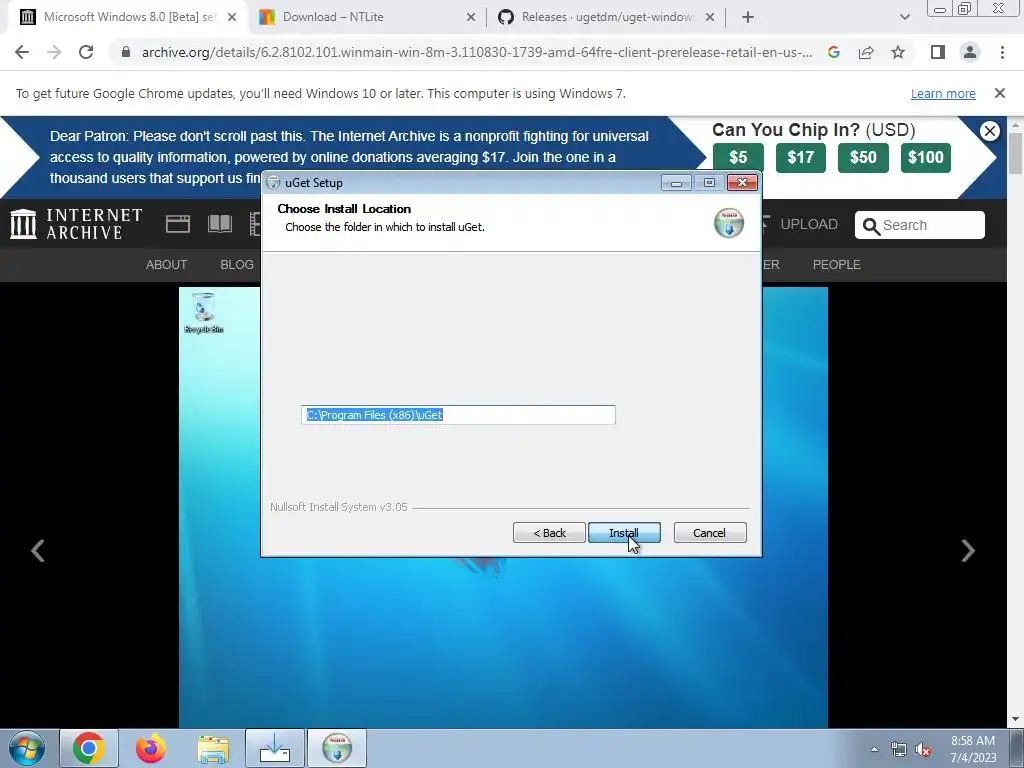Click the archive.org URL in address bar

pos(477,52)
